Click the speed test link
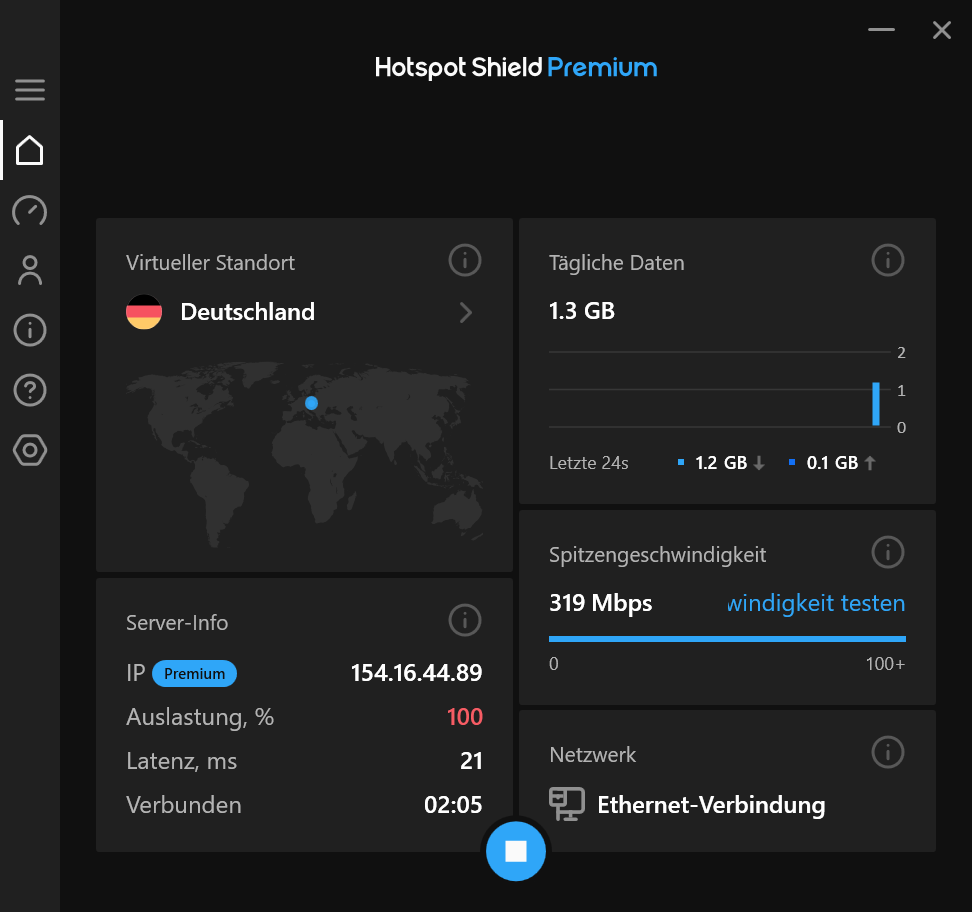The image size is (972, 912). pyautogui.click(x=816, y=603)
